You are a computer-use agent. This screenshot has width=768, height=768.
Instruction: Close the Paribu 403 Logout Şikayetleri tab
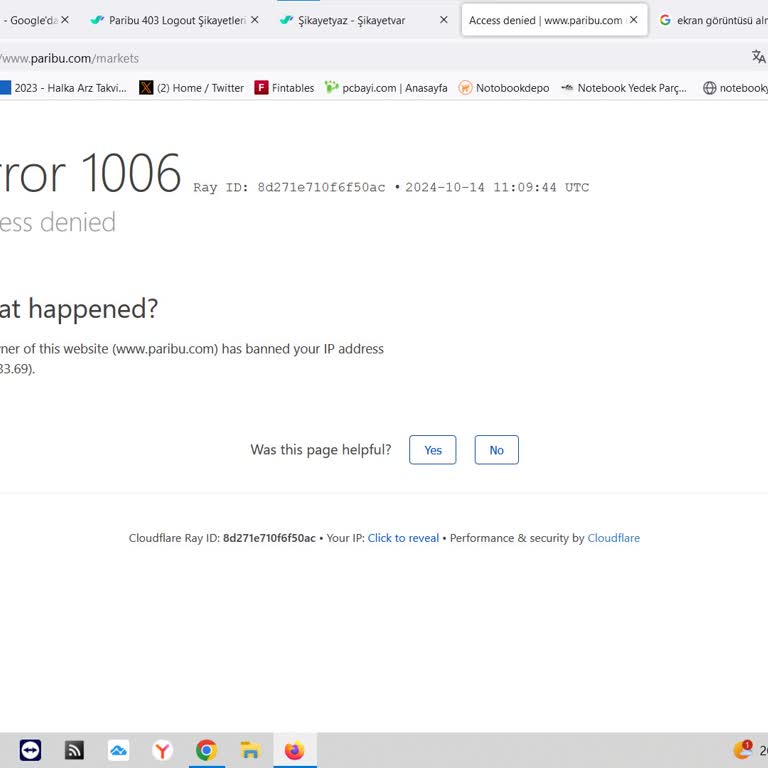pos(255,20)
